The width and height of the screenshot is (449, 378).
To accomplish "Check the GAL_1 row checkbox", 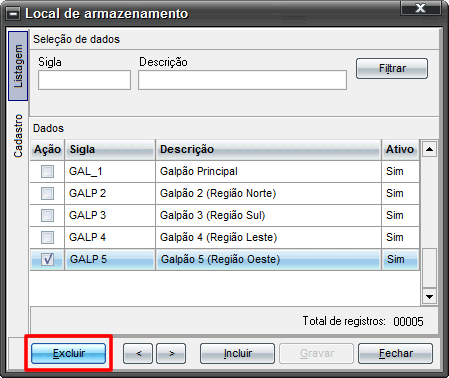I will pyautogui.click(x=47, y=172).
